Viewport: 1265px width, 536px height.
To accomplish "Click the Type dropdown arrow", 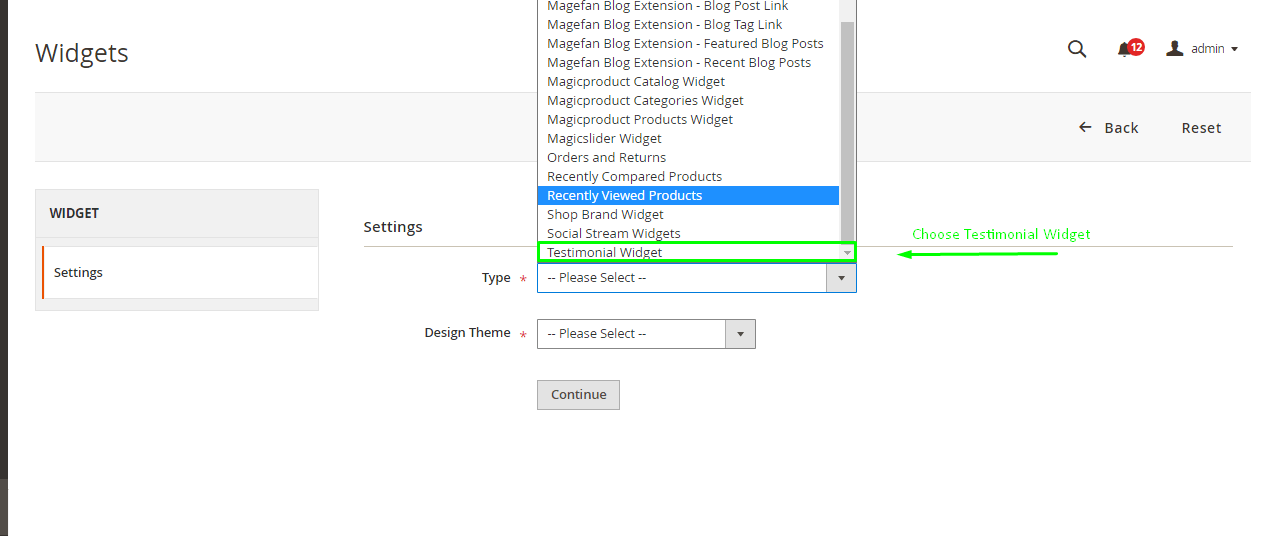I will pos(841,278).
